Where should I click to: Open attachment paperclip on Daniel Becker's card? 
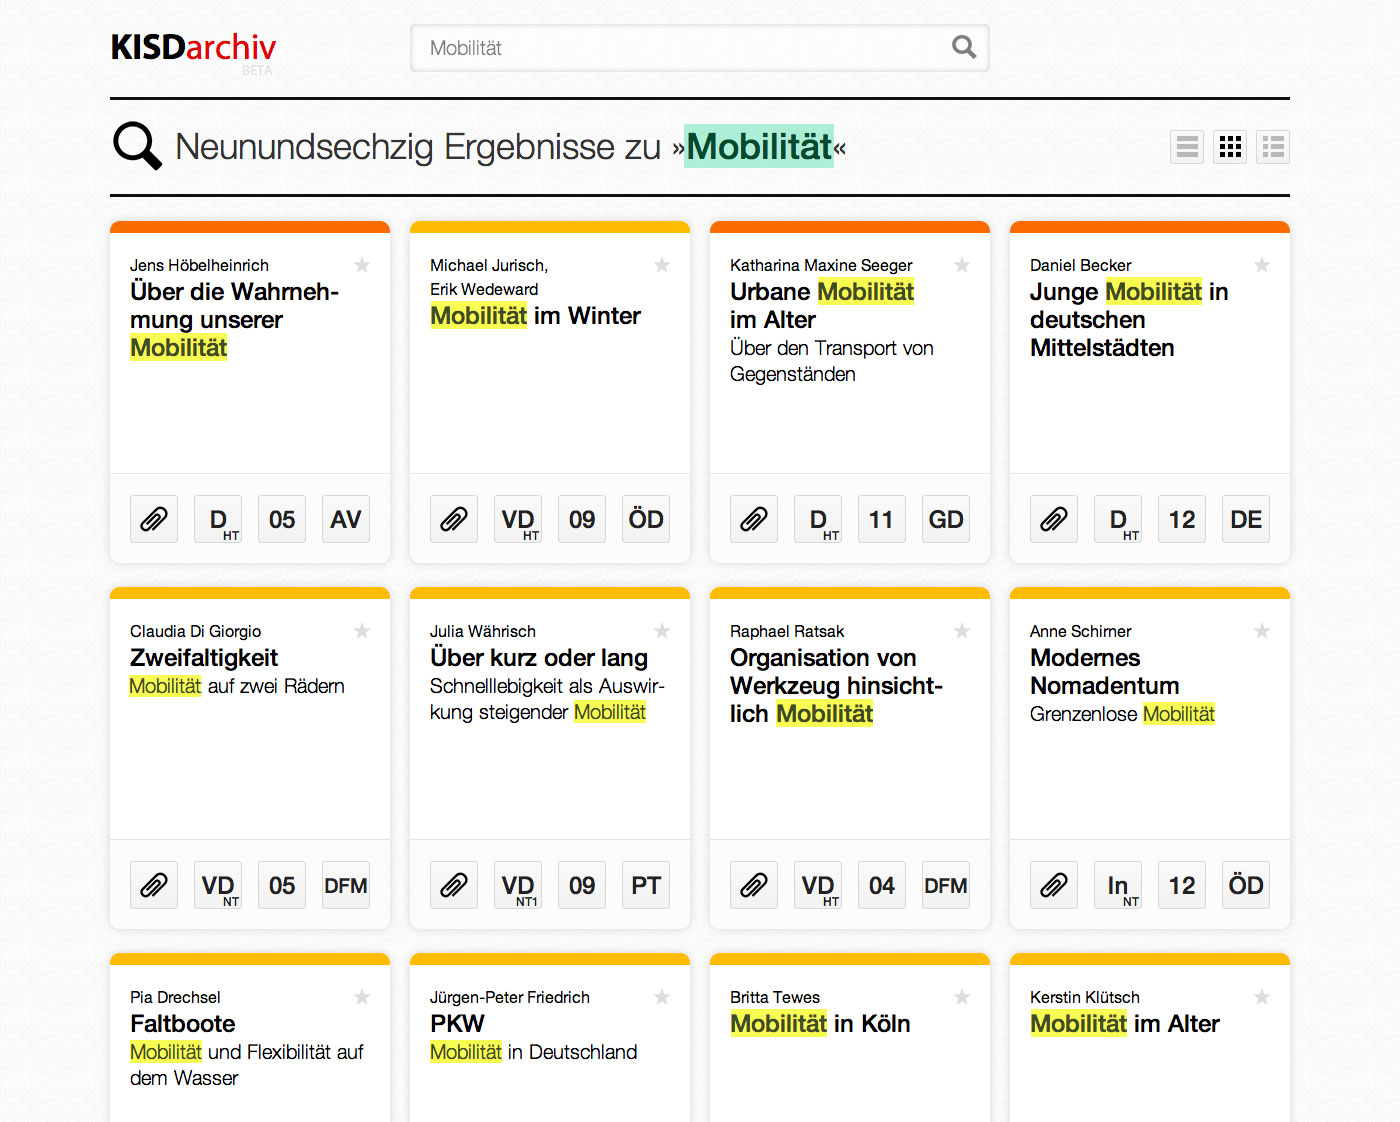pos(1054,519)
